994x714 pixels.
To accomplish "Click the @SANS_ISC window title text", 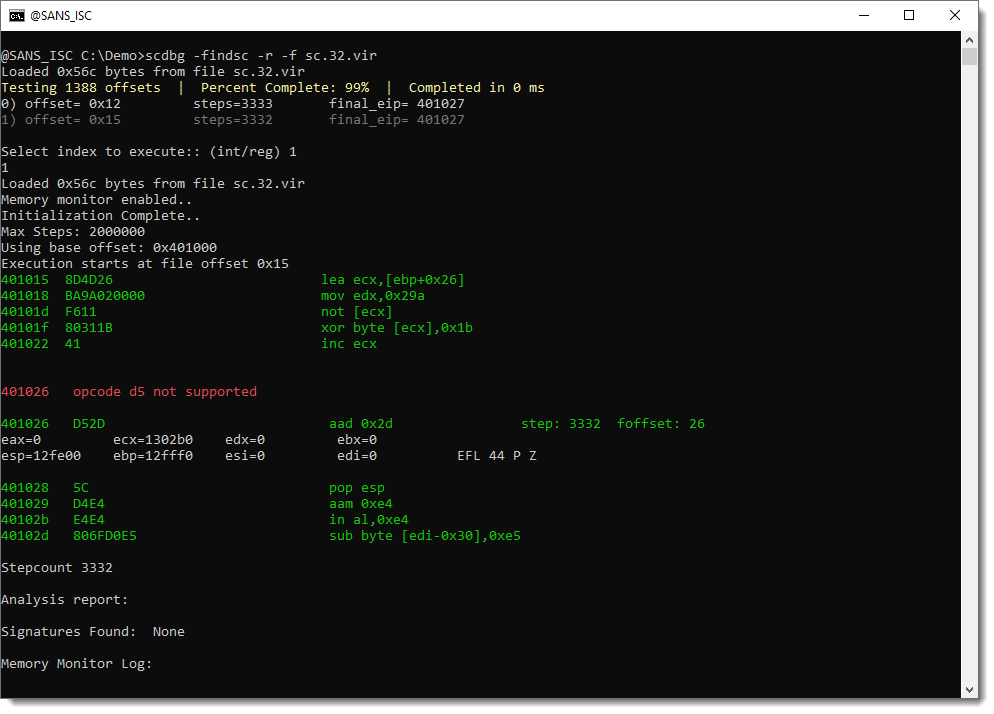I will 62,15.
